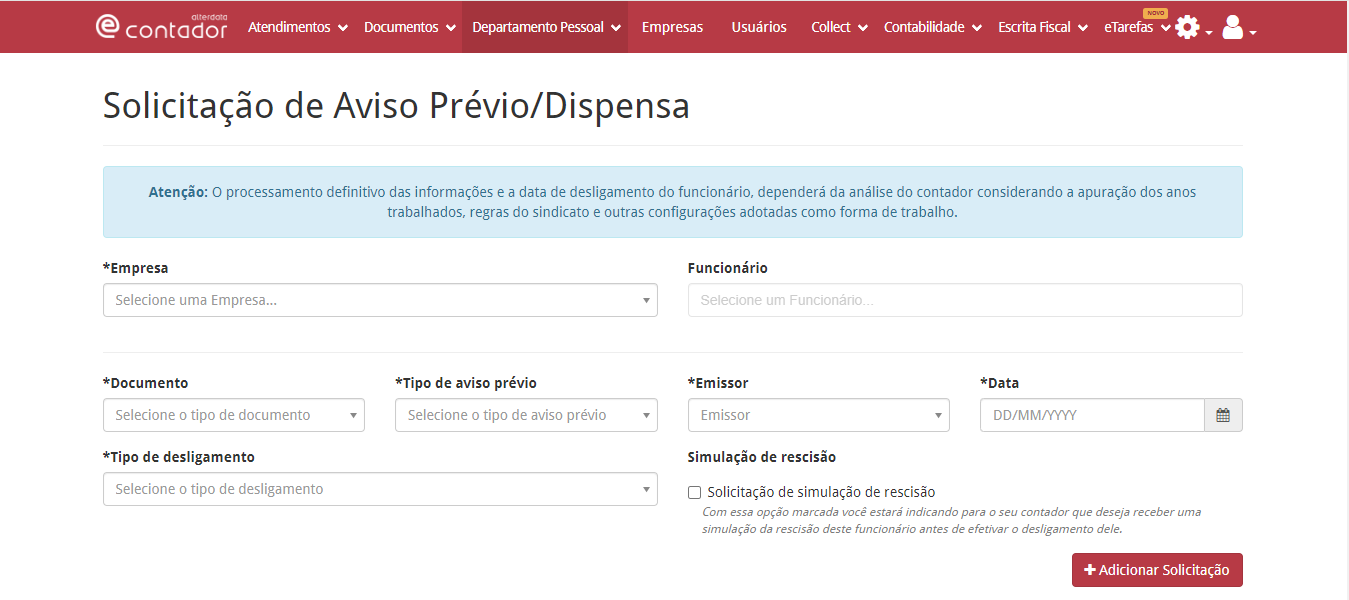Check Solicitação de simulação de rescisão

pyautogui.click(x=695, y=492)
